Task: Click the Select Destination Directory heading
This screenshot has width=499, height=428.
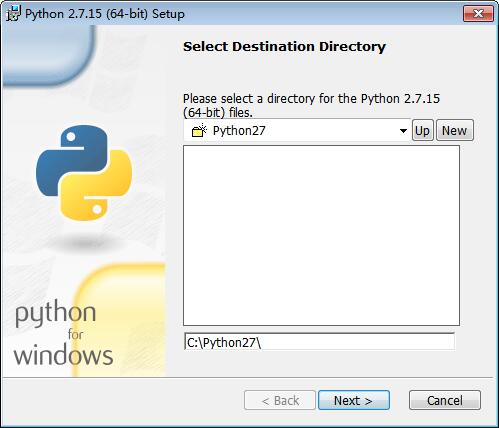Action: (x=284, y=46)
